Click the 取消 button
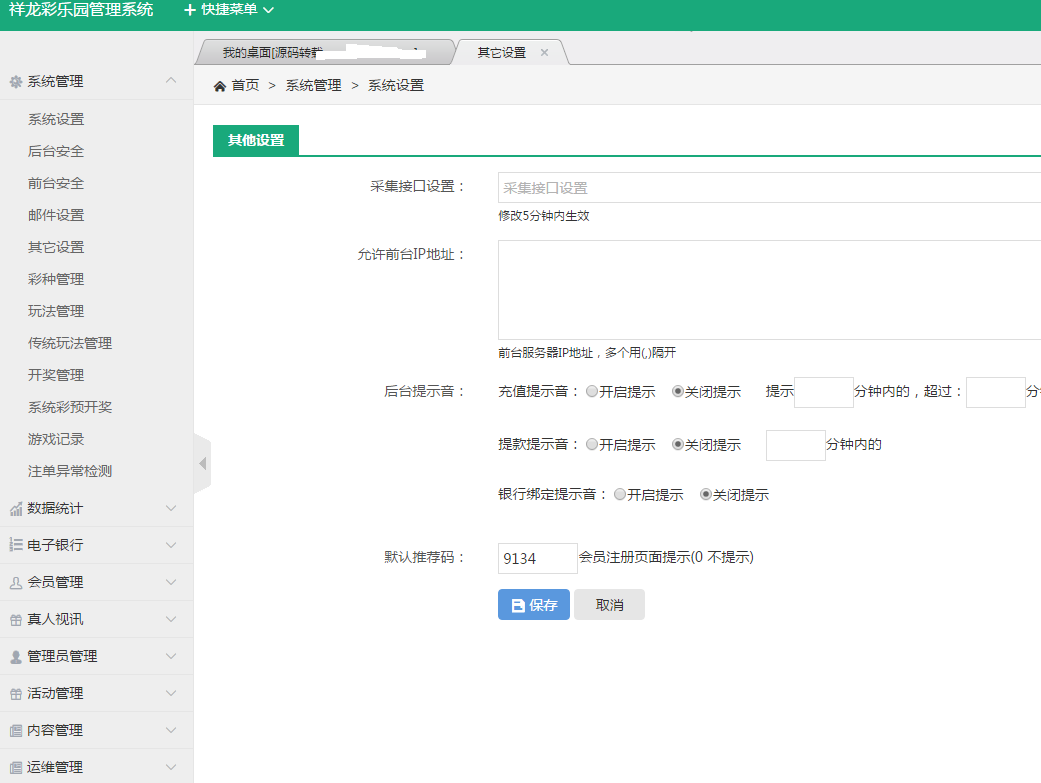This screenshot has height=783, width=1041. pos(608,604)
